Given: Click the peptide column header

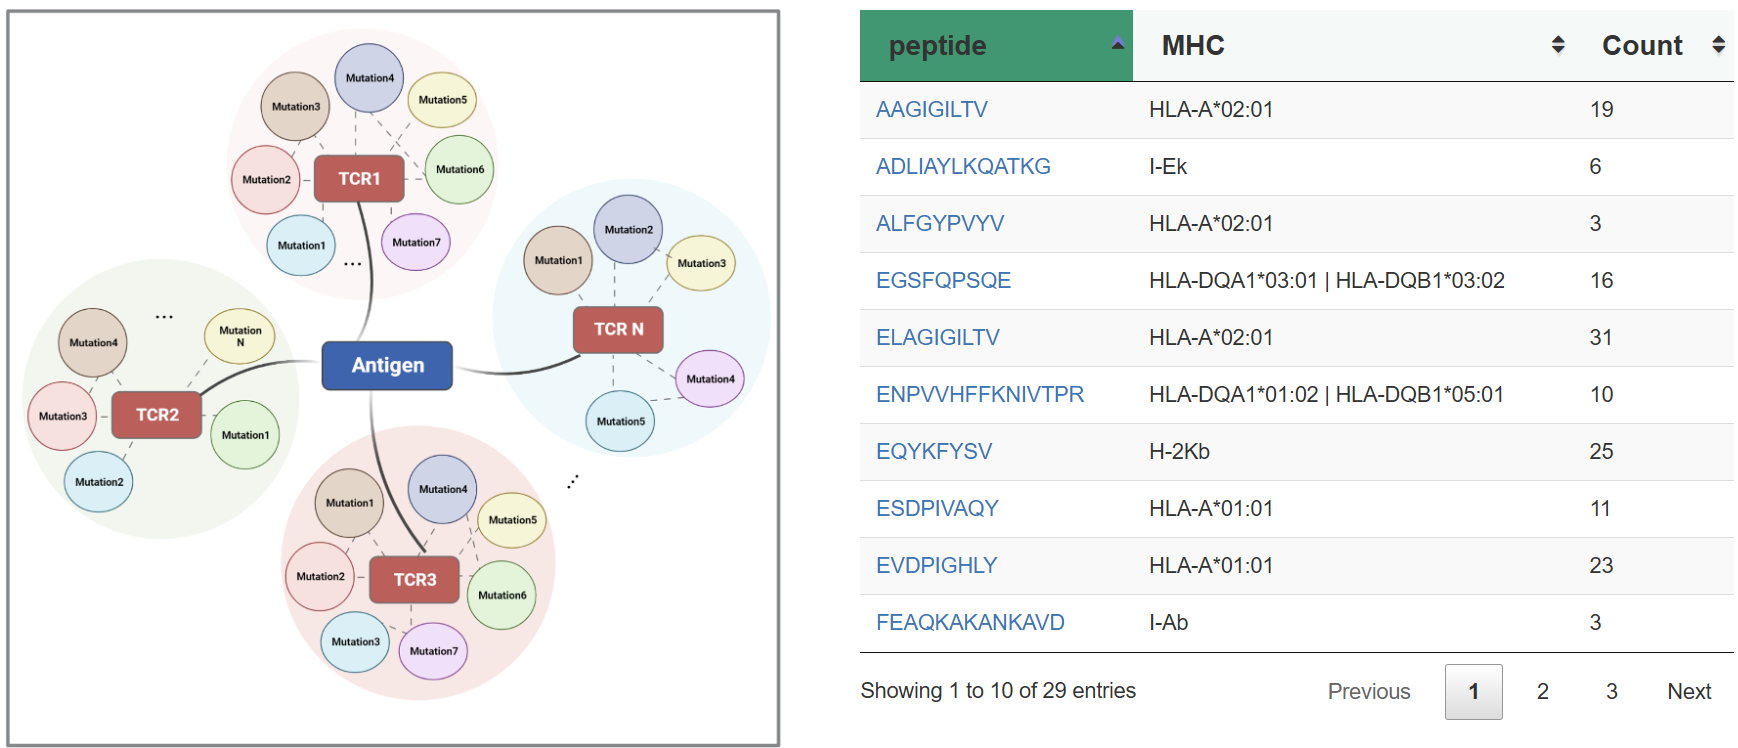Looking at the screenshot, I should 937,46.
